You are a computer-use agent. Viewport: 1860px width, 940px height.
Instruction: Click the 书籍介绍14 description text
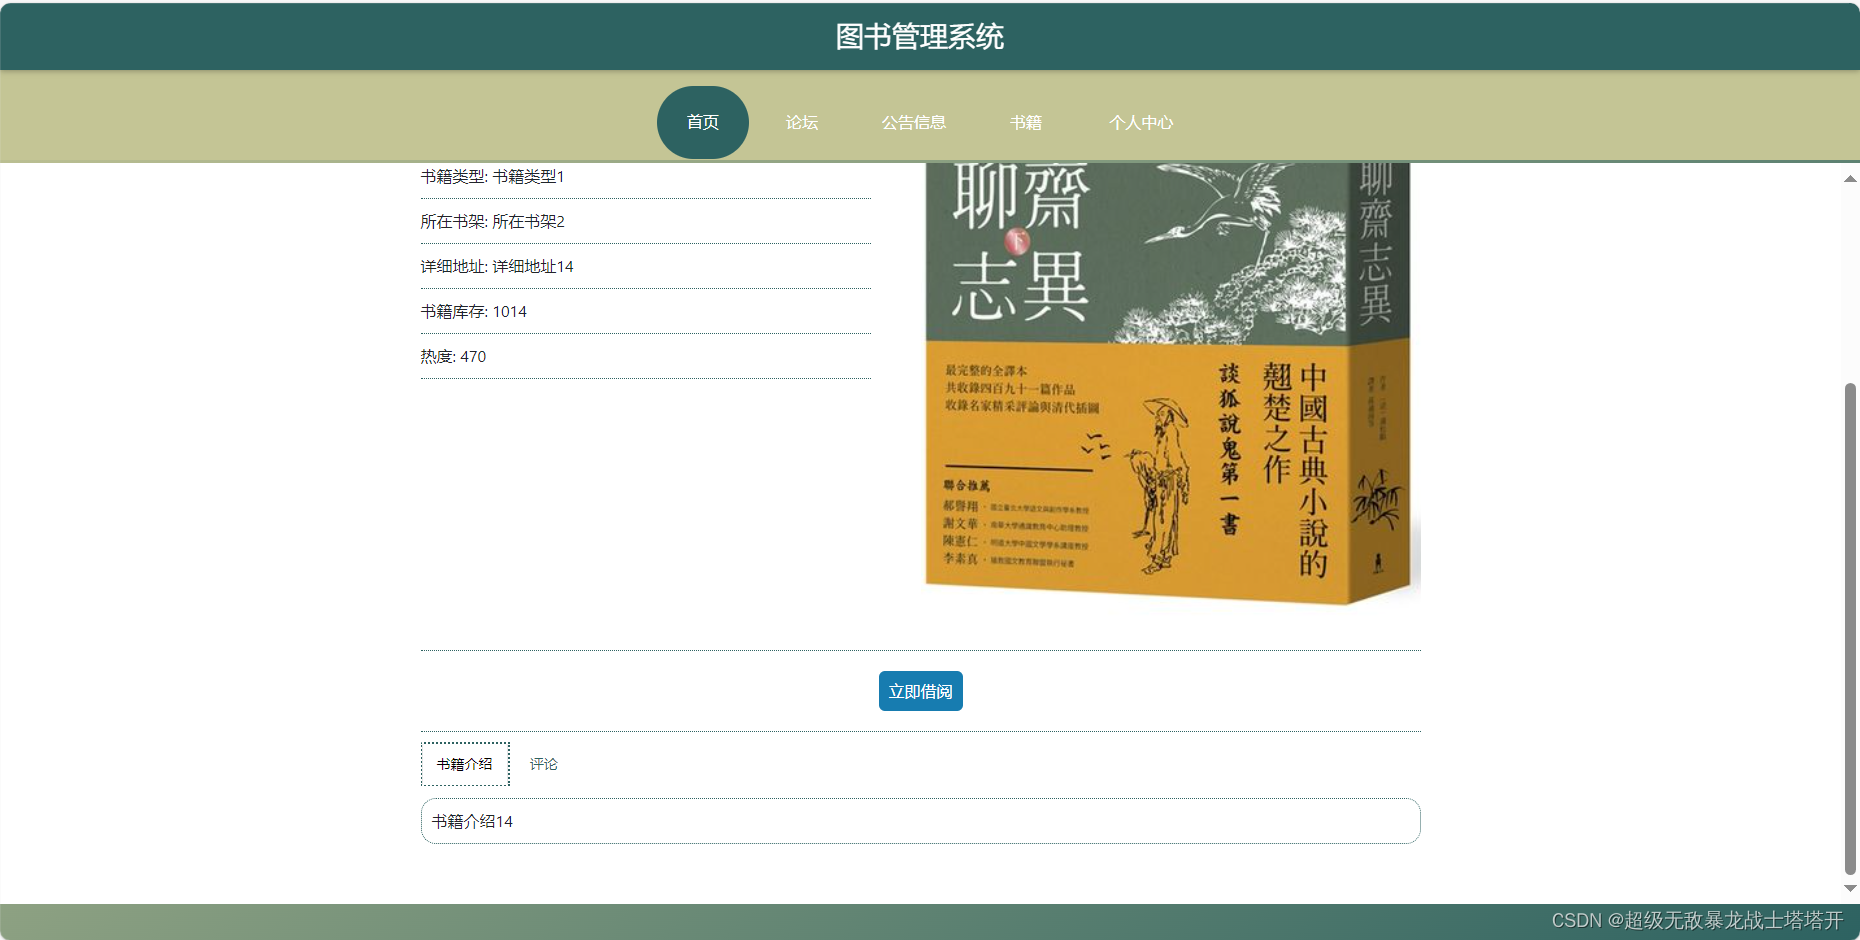(x=472, y=821)
